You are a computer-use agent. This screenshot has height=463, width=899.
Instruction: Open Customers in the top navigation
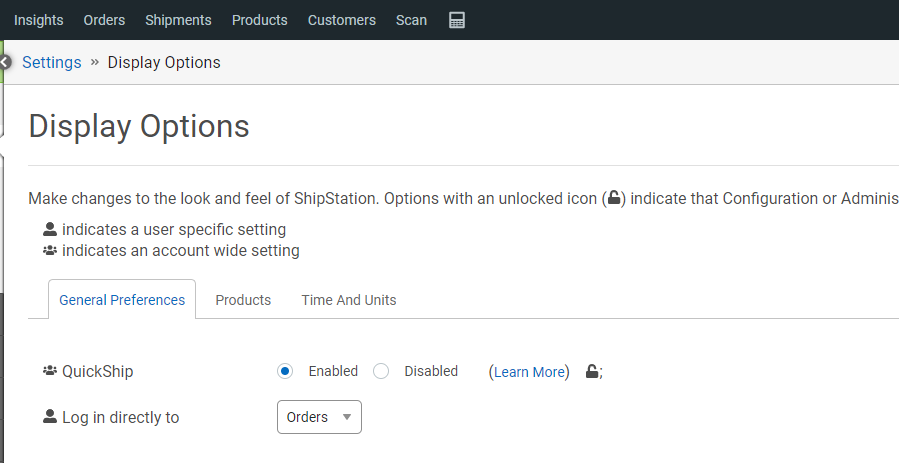coord(342,20)
